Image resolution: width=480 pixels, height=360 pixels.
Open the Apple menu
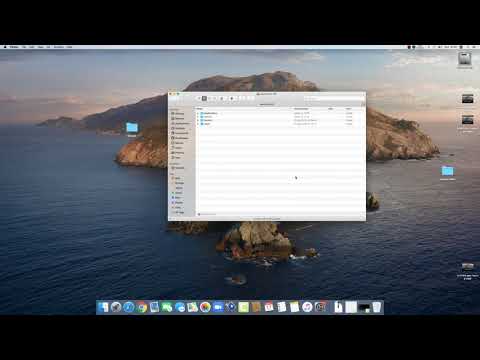pyautogui.click(x=5, y=47)
